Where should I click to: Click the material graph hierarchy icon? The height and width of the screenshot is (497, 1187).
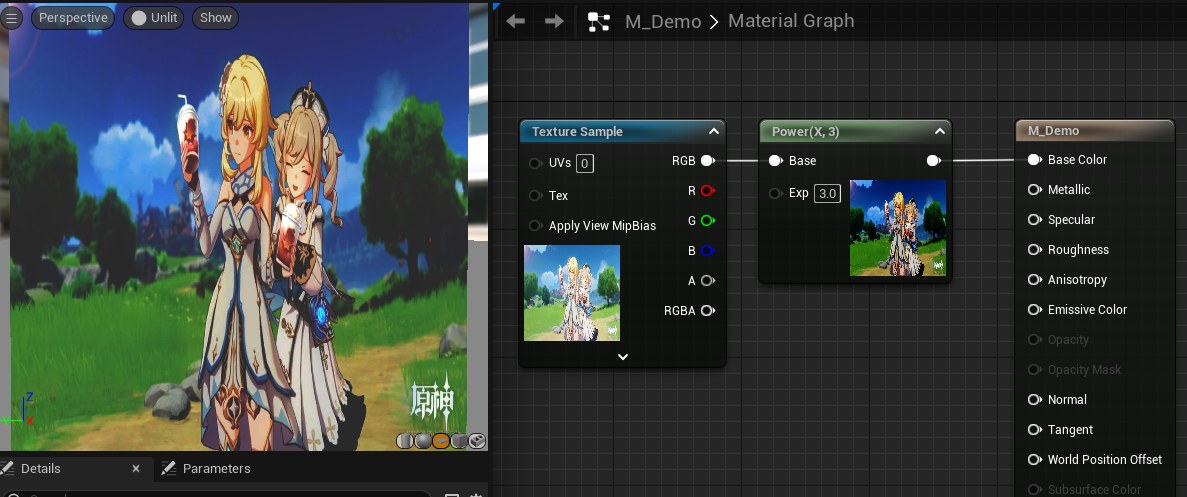click(599, 21)
